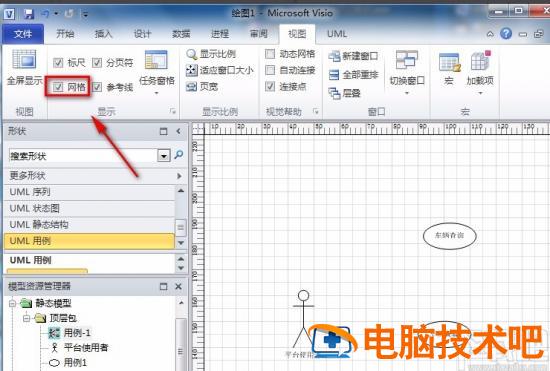The image size is (550, 371).
Task: Open the quick access toolbar customize dropdown
Action: tap(85, 14)
